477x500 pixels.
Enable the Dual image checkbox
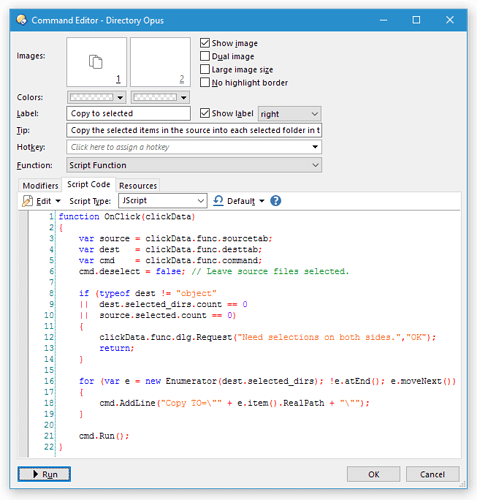tap(205, 56)
